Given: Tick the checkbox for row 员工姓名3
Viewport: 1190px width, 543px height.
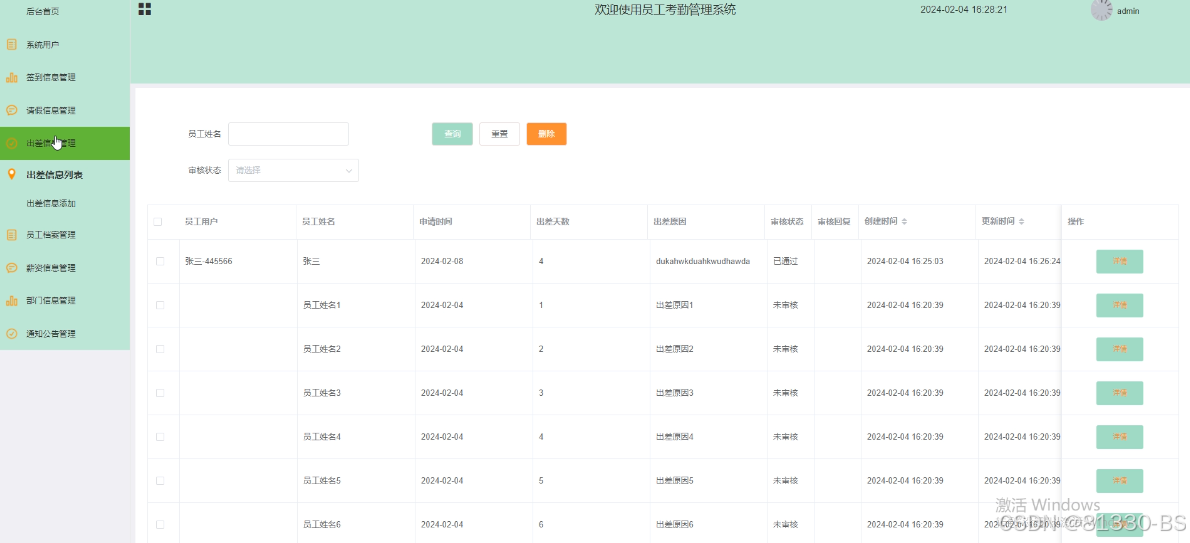Looking at the screenshot, I should [160, 393].
